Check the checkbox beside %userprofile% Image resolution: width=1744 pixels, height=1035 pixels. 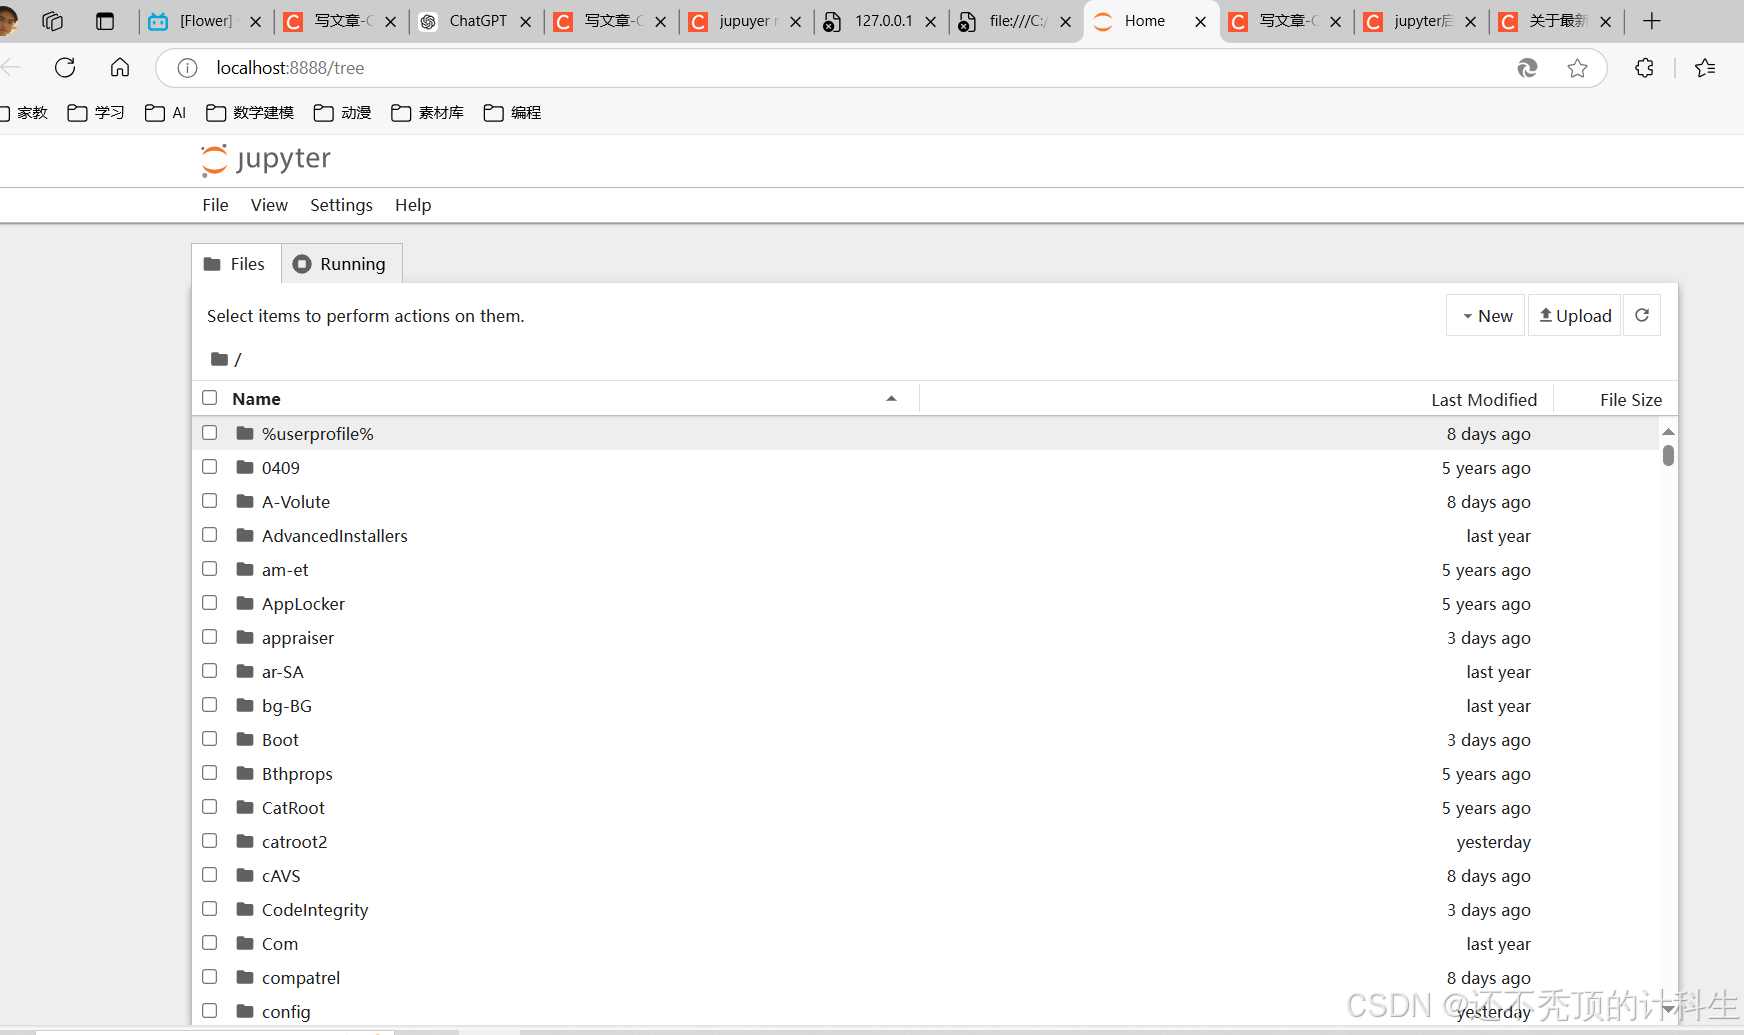point(209,432)
